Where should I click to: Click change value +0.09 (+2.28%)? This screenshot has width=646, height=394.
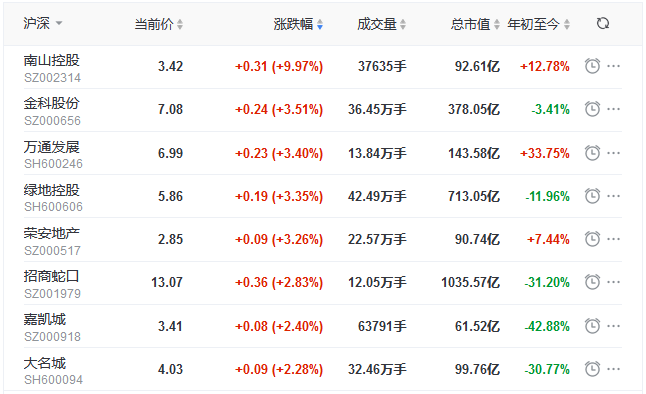pos(279,369)
